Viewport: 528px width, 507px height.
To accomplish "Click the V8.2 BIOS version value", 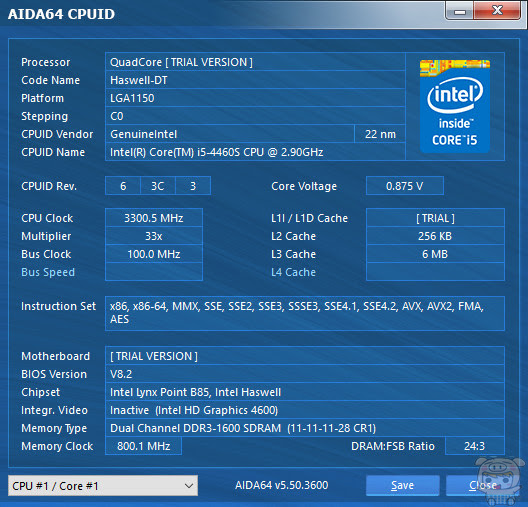I will (x=305, y=374).
